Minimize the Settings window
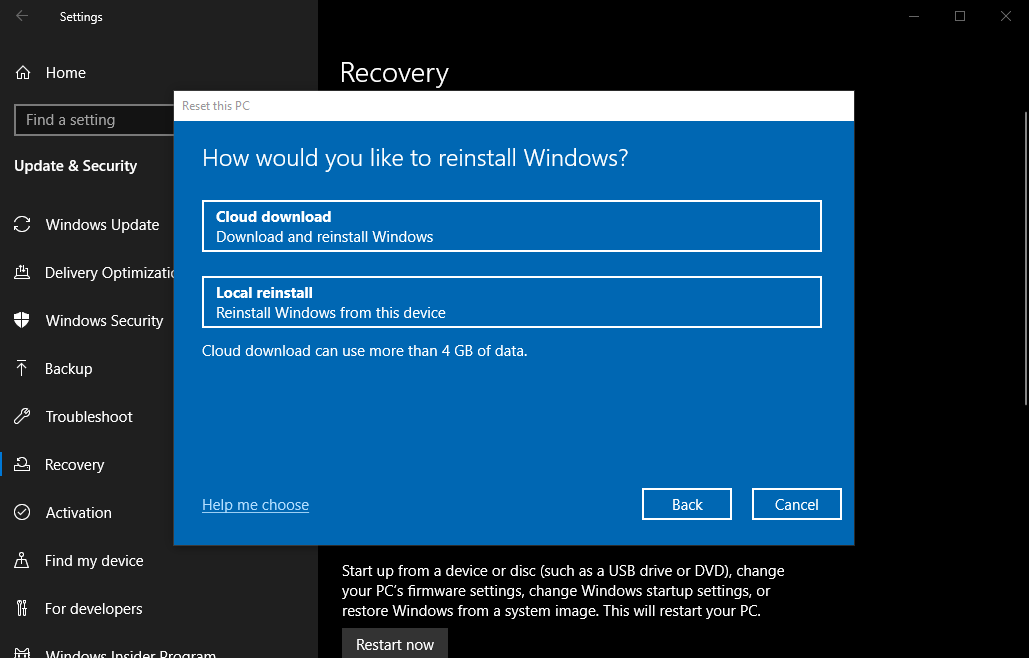Image resolution: width=1029 pixels, height=658 pixels. [914, 16]
